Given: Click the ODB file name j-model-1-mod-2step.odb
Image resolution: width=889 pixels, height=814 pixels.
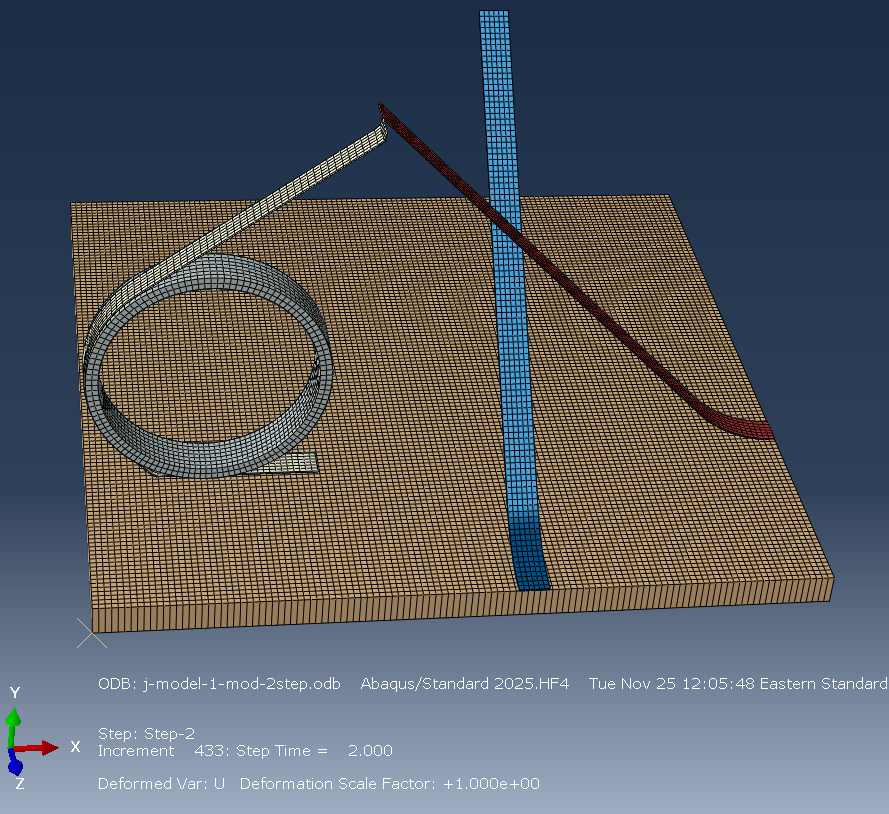Looking at the screenshot, I should (x=219, y=684).
